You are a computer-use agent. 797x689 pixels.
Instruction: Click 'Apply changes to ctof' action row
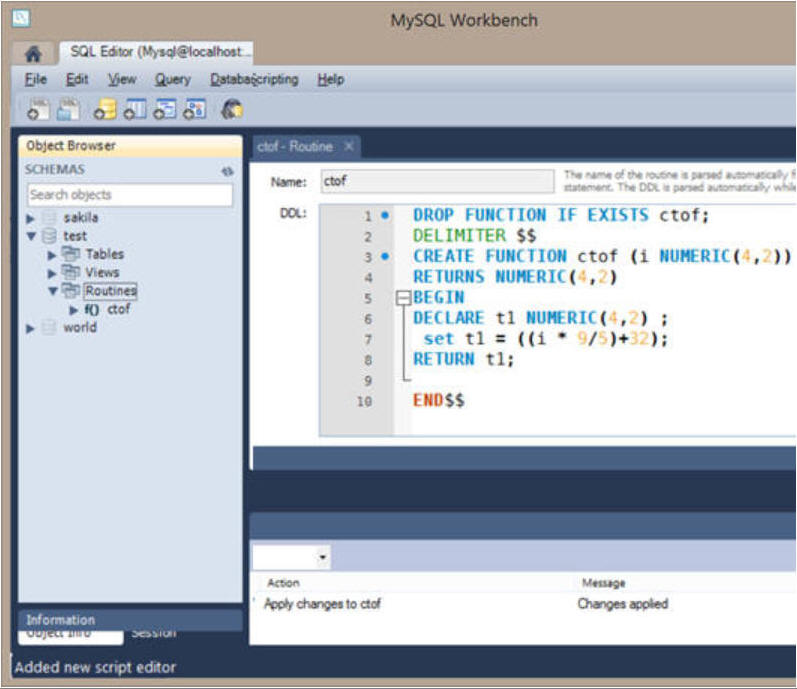pos(322,604)
